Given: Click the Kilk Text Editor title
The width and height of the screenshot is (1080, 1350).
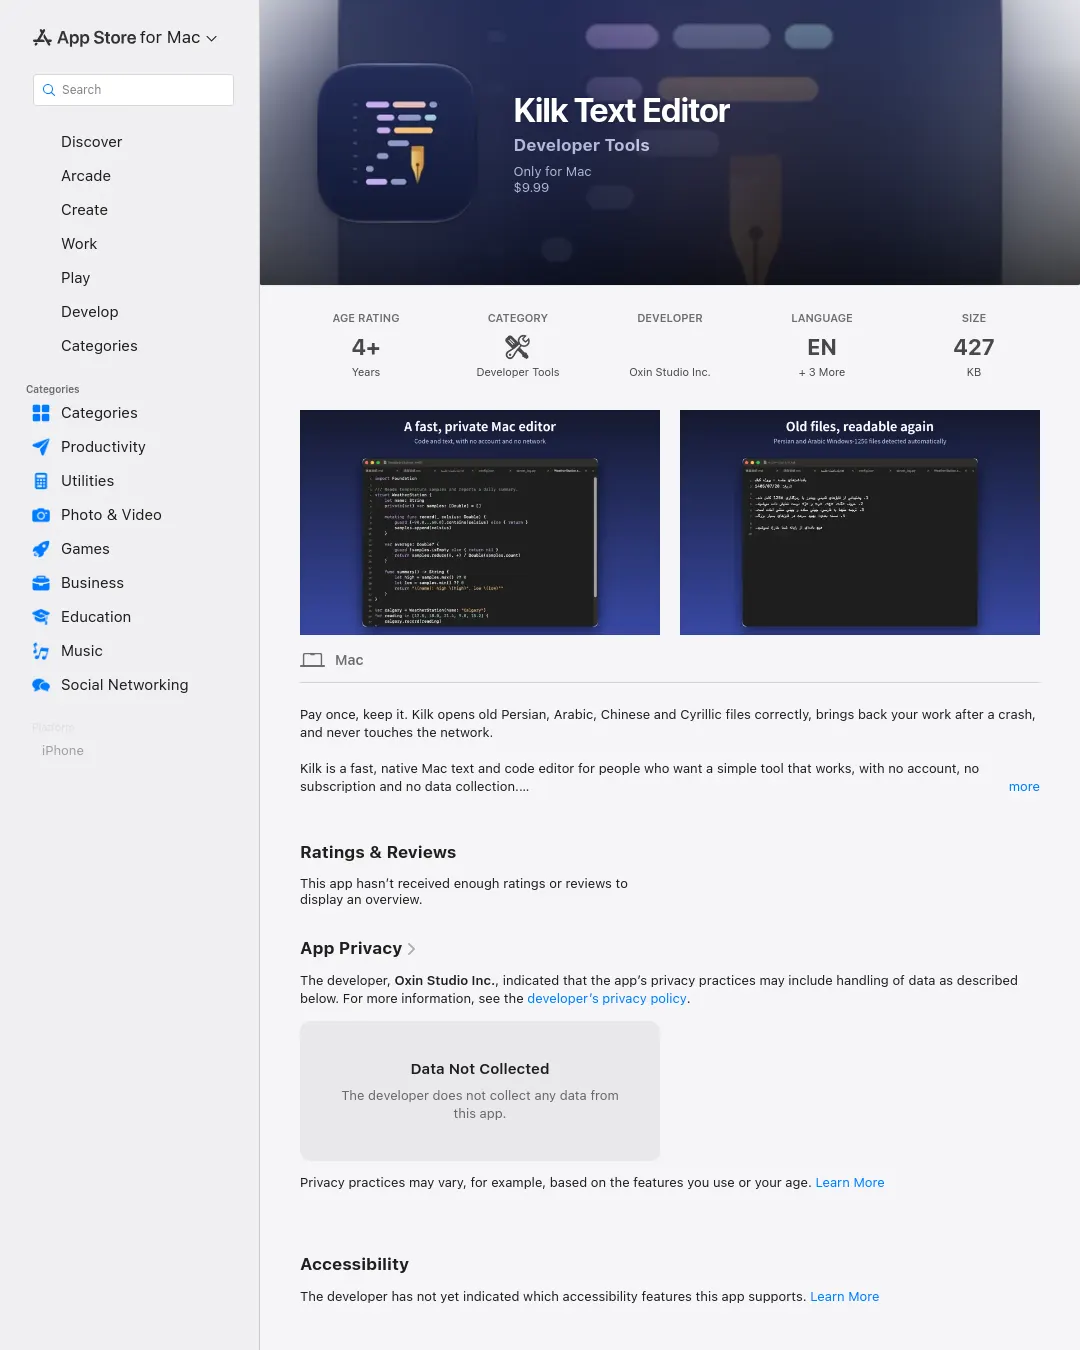Looking at the screenshot, I should pyautogui.click(x=622, y=110).
